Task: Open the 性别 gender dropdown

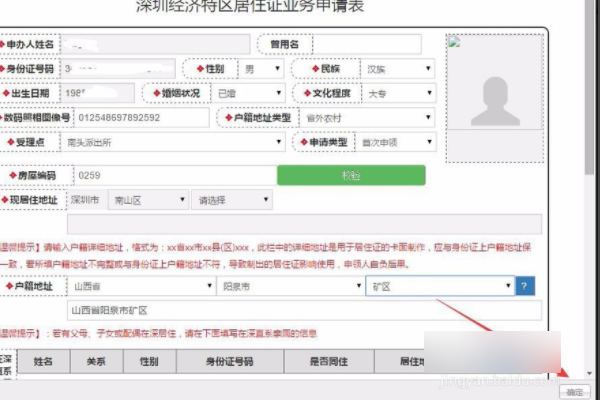Action: pos(261,69)
